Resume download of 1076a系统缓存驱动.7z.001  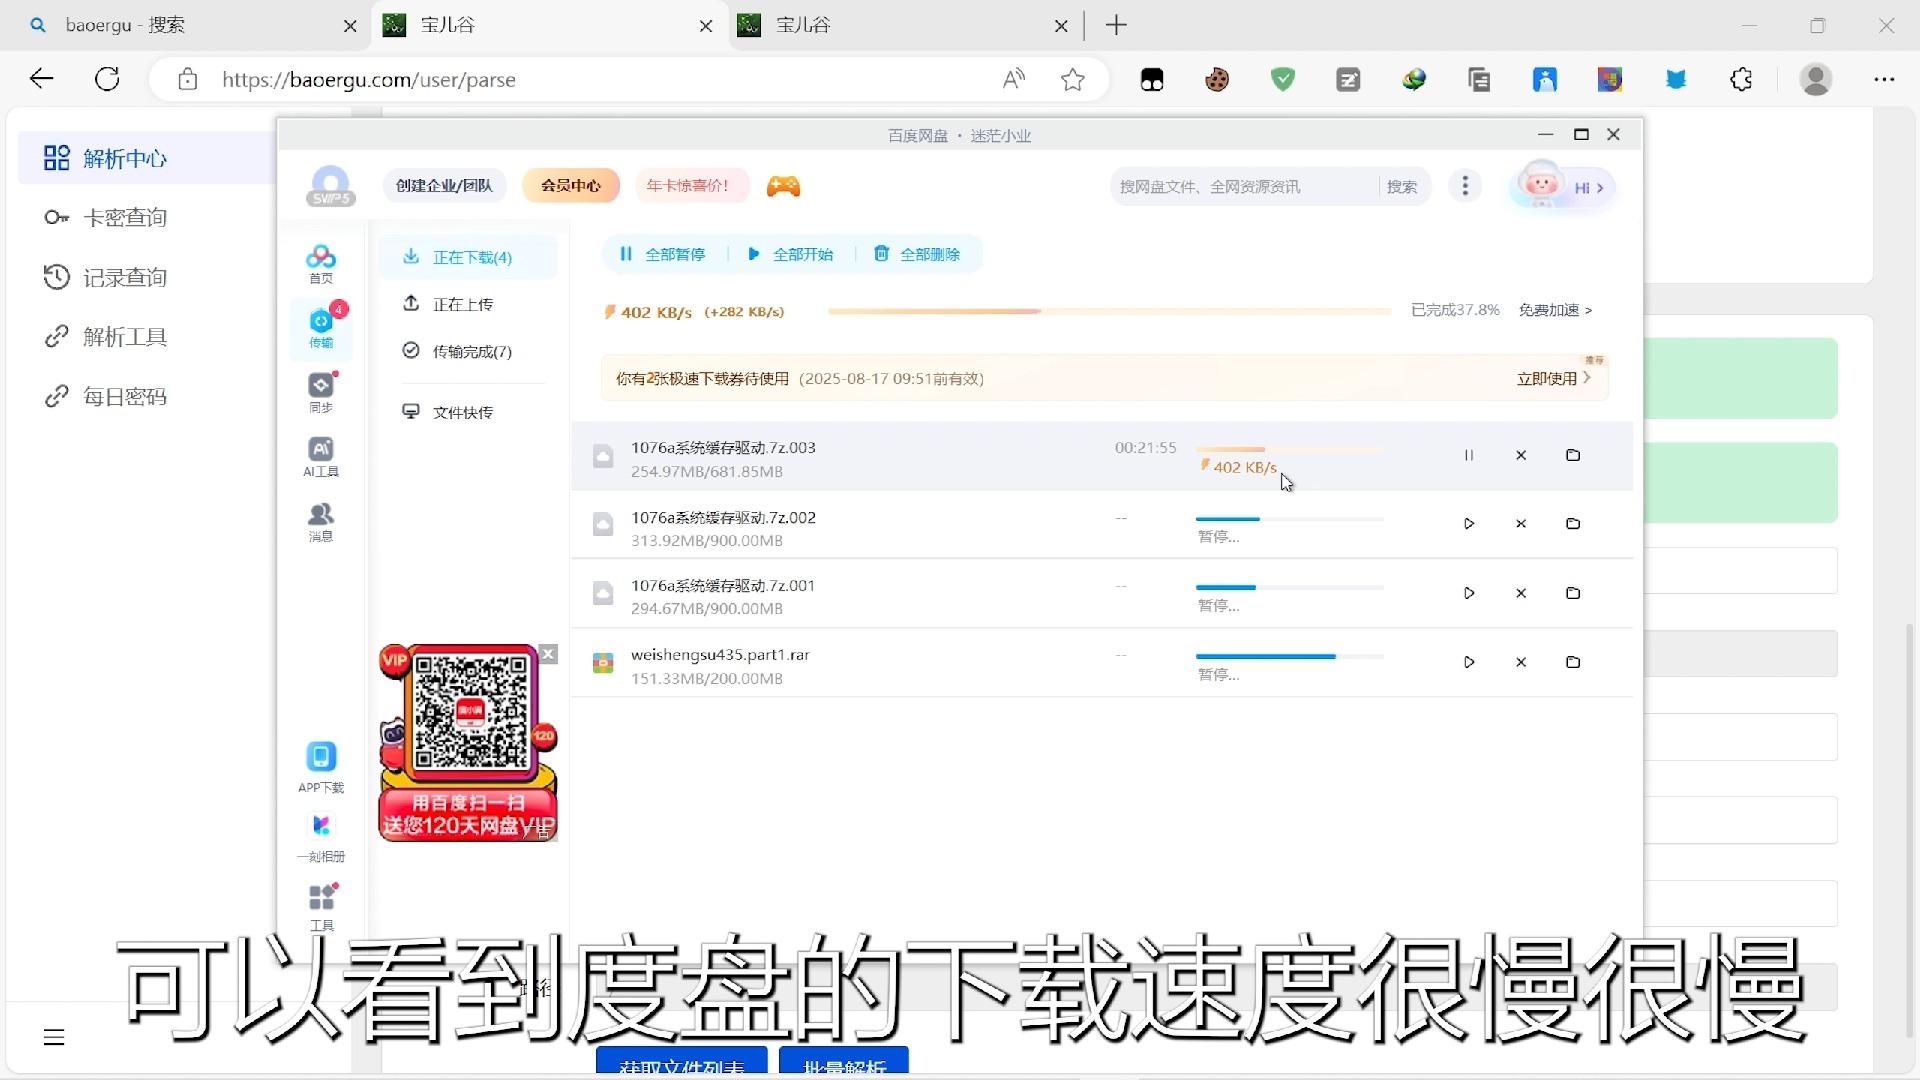click(x=1469, y=593)
